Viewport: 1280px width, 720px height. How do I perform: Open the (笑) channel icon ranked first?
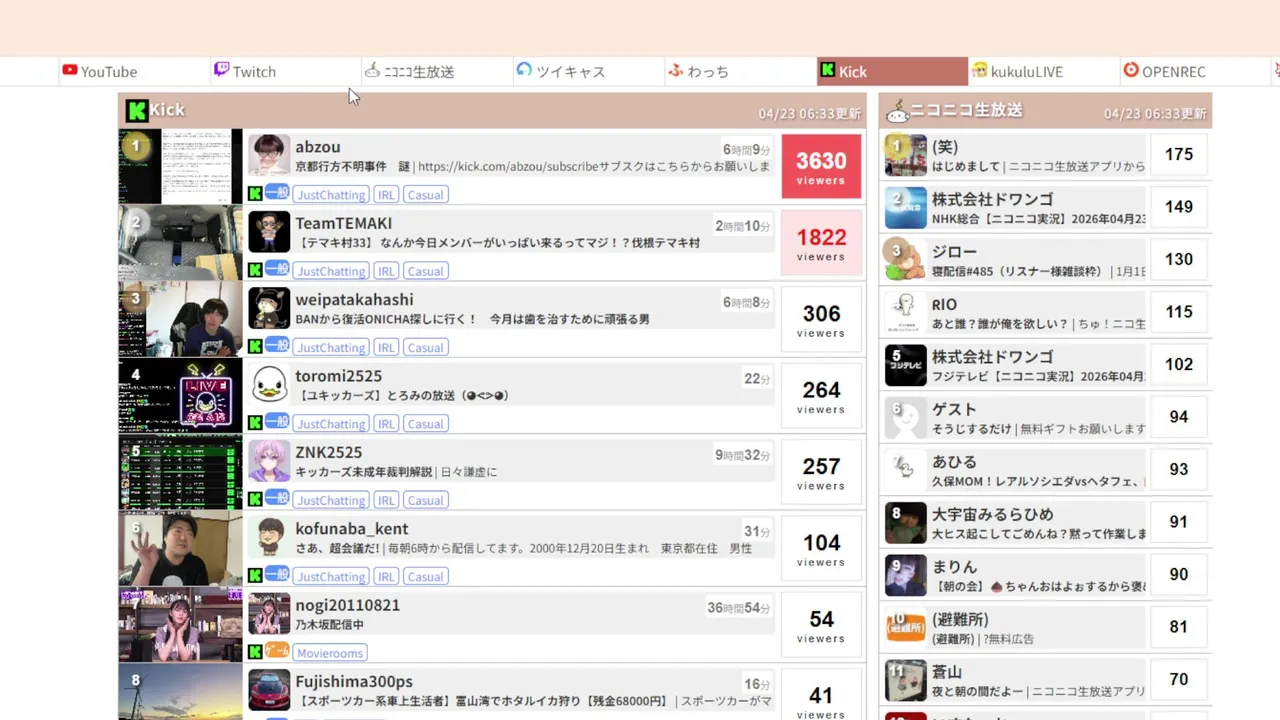click(x=906, y=154)
